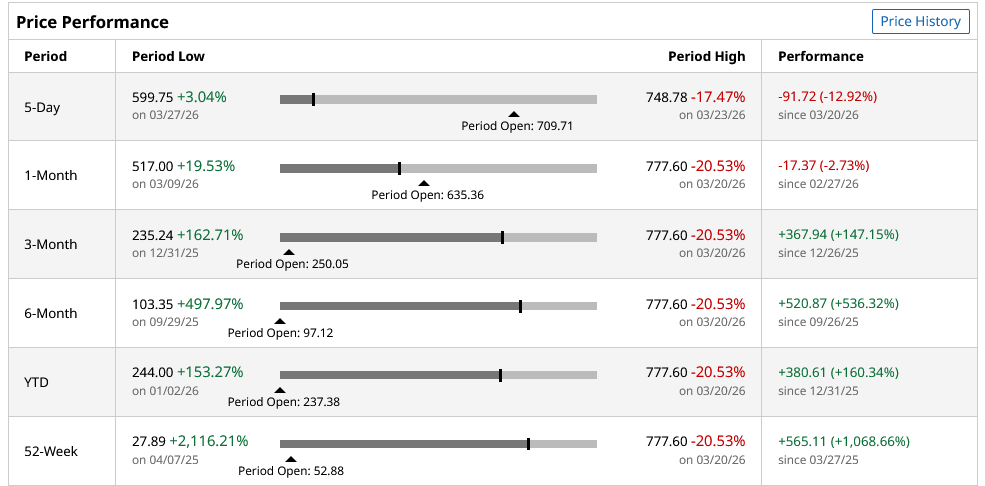Select the 5-Day high value 748.78
This screenshot has width=985, height=486.
pos(666,97)
